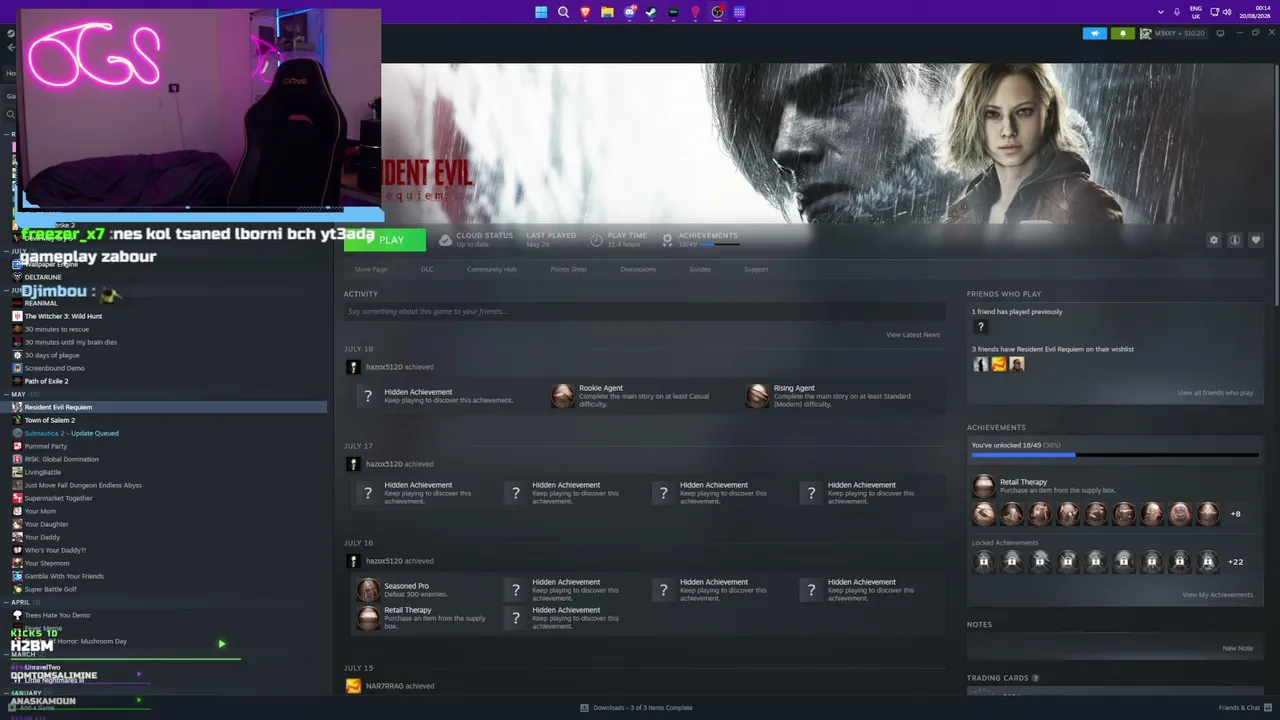Select The Witcher 3: Wild Hunt in library

(63, 316)
